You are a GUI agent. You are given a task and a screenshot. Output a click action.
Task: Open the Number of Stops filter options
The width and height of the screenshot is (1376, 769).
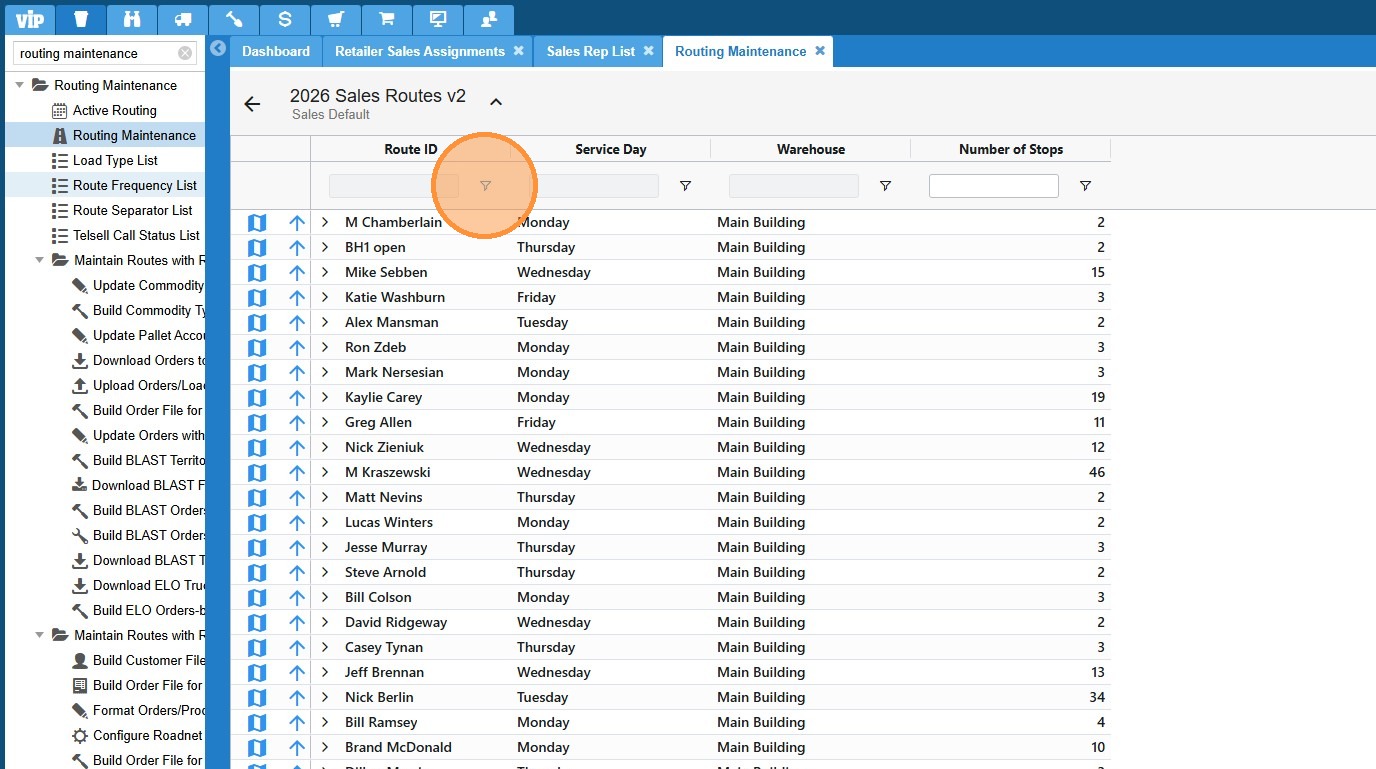pos(1085,186)
